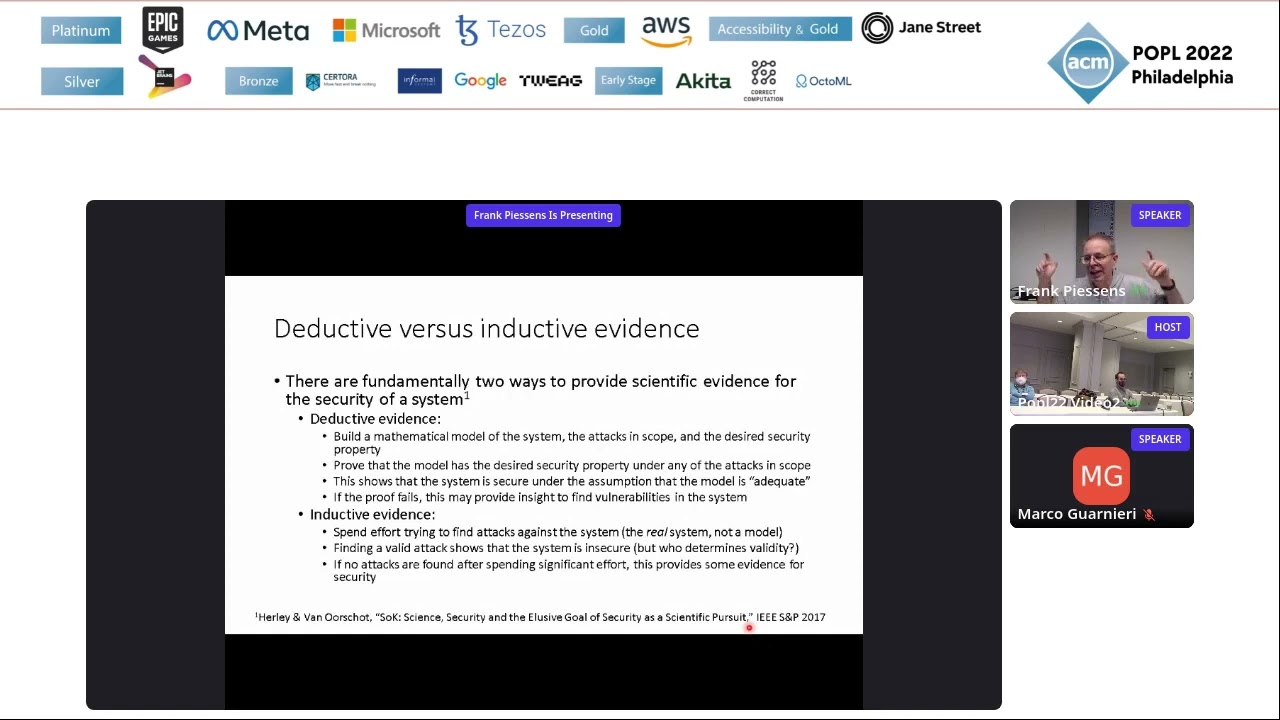Click the HOST badge on the room video
This screenshot has width=1280, height=720.
point(1167,327)
